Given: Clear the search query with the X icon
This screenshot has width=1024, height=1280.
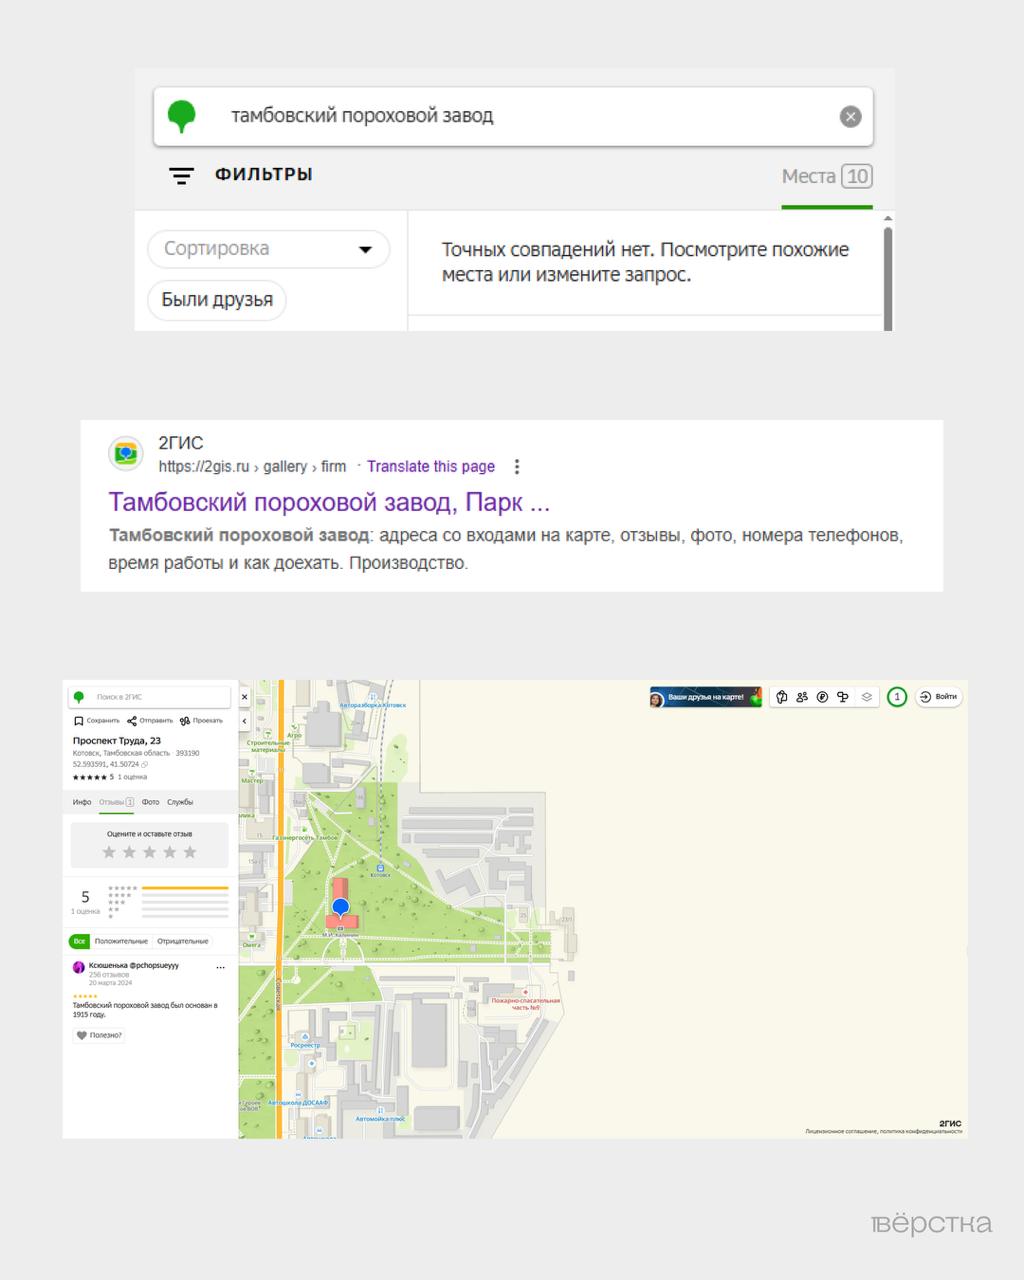Looking at the screenshot, I should (x=850, y=117).
